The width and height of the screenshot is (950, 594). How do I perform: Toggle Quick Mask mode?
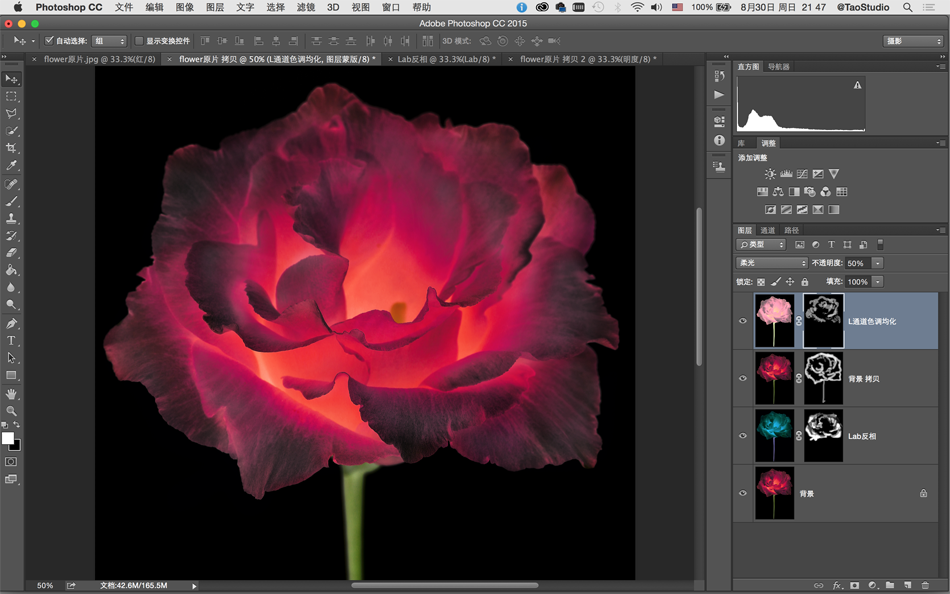pos(11,462)
